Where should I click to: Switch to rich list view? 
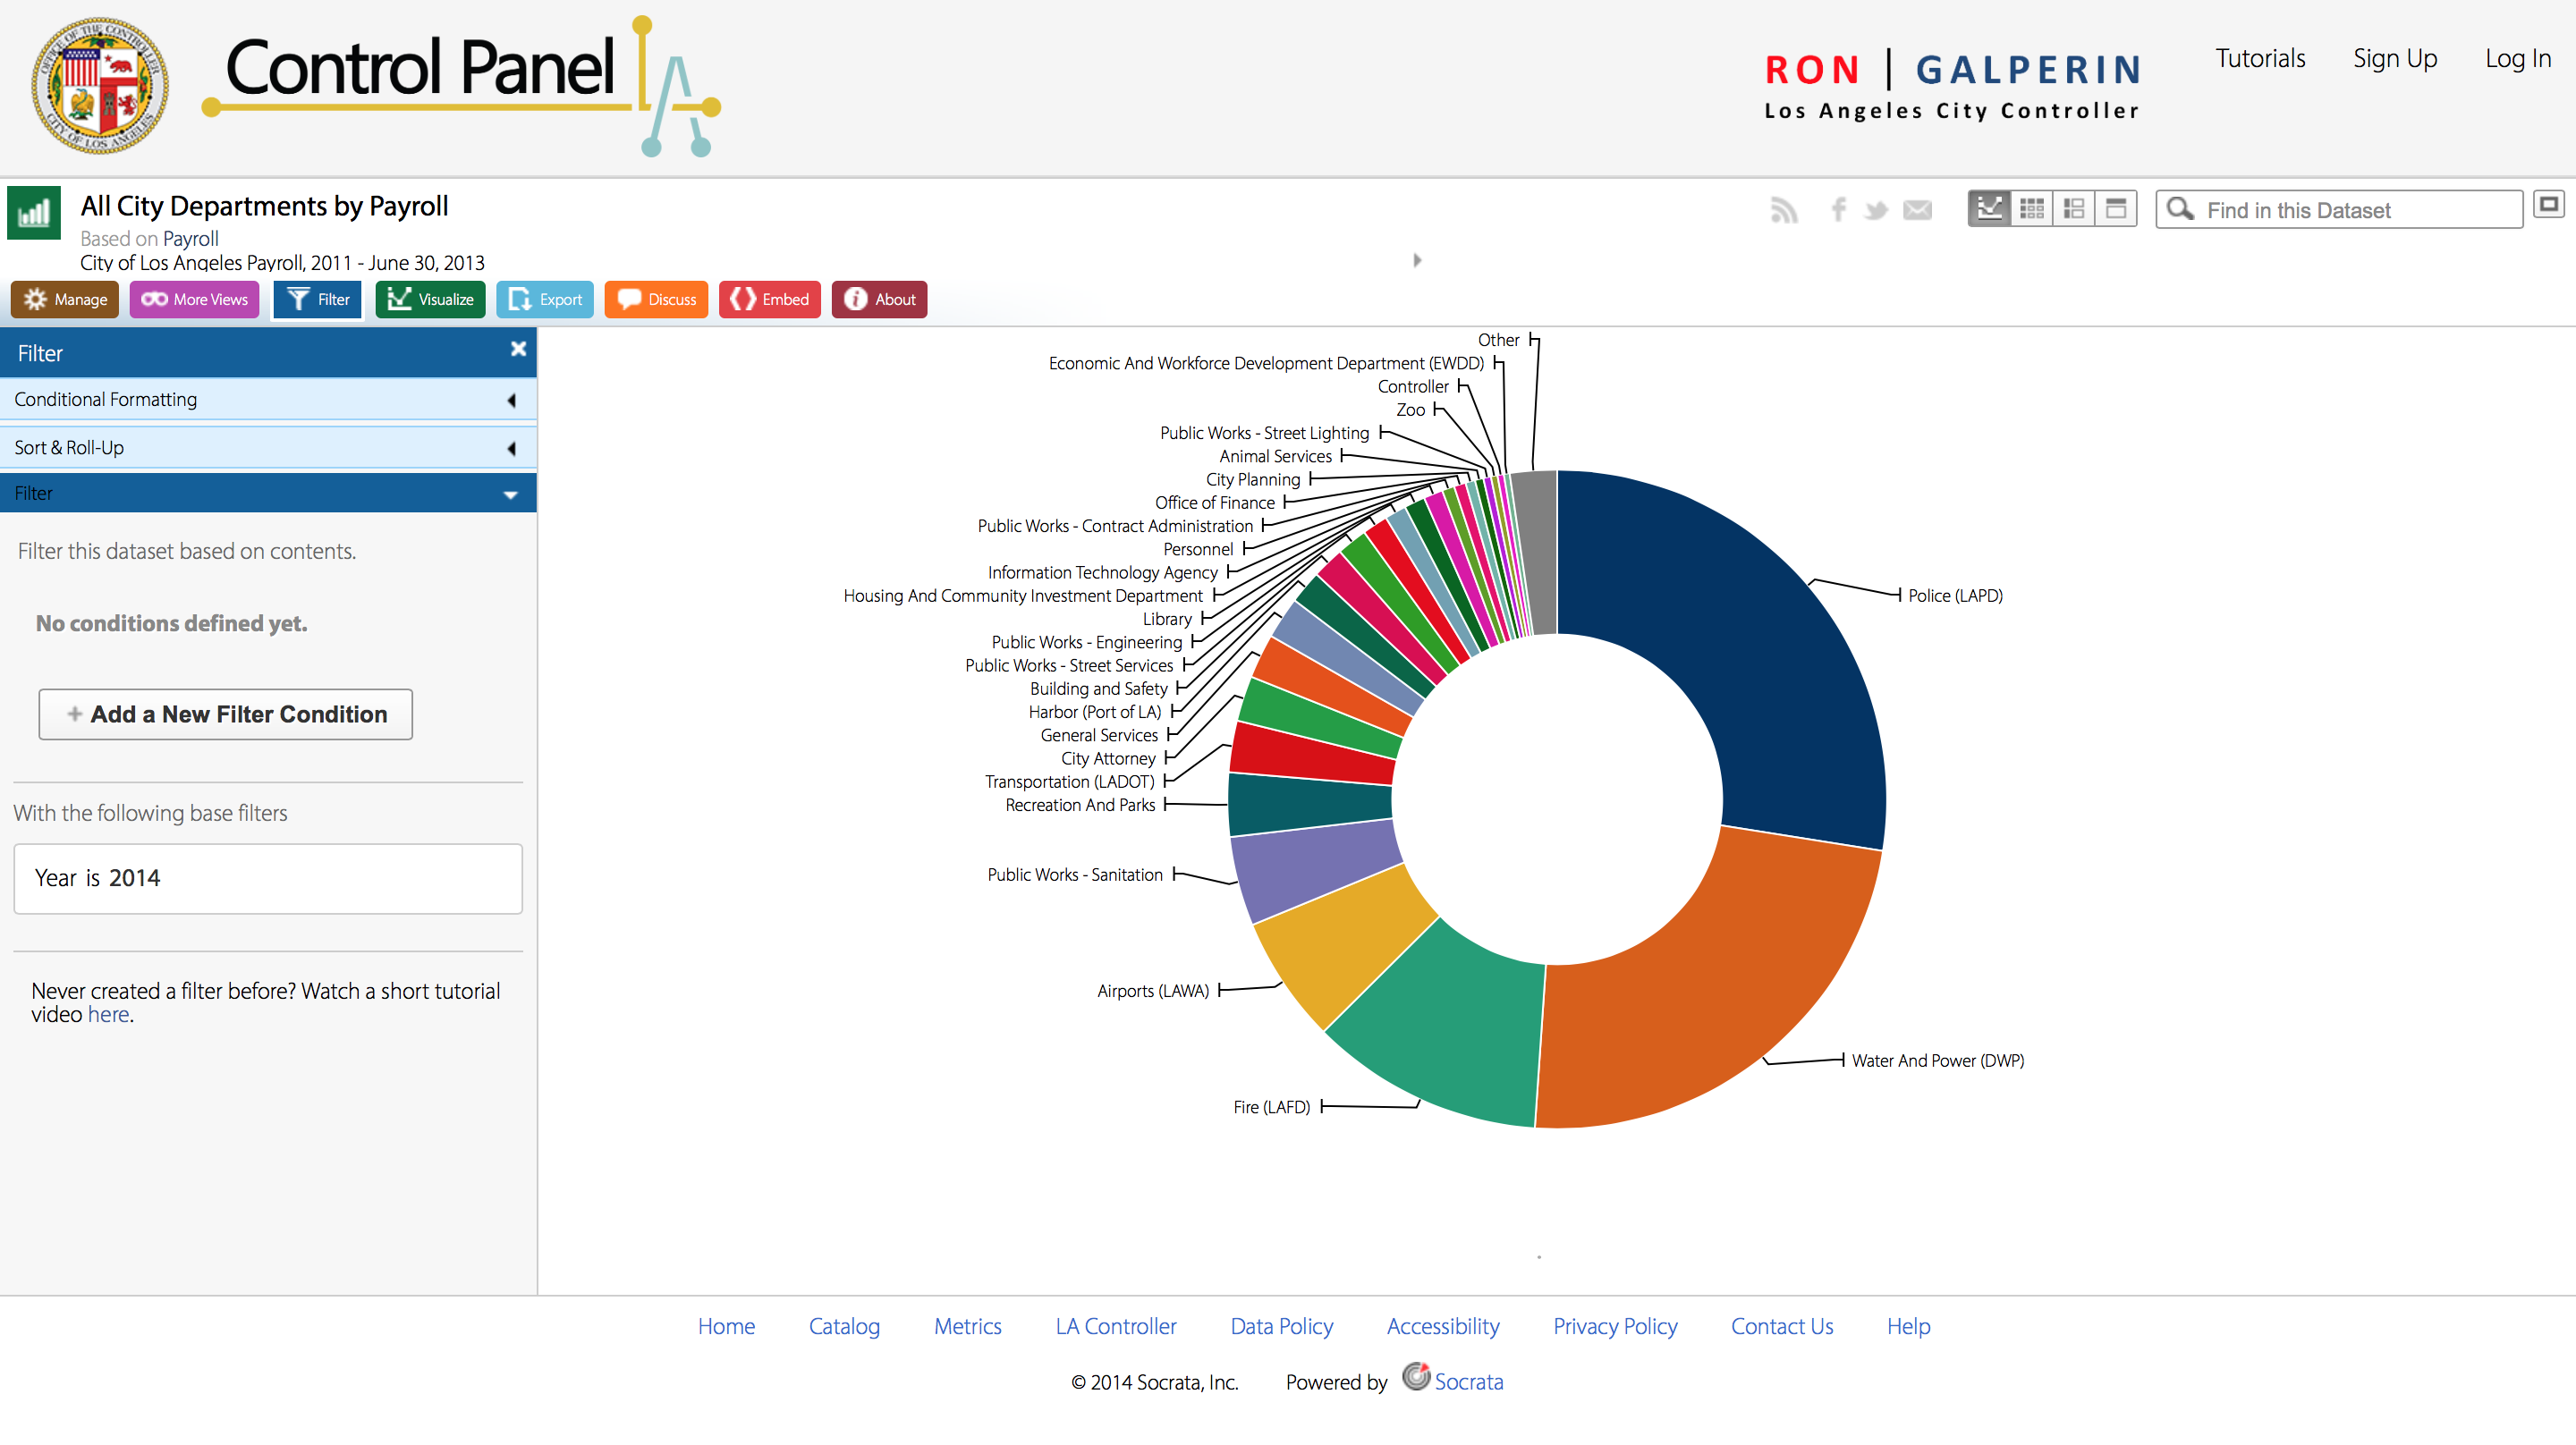pyautogui.click(x=2074, y=209)
